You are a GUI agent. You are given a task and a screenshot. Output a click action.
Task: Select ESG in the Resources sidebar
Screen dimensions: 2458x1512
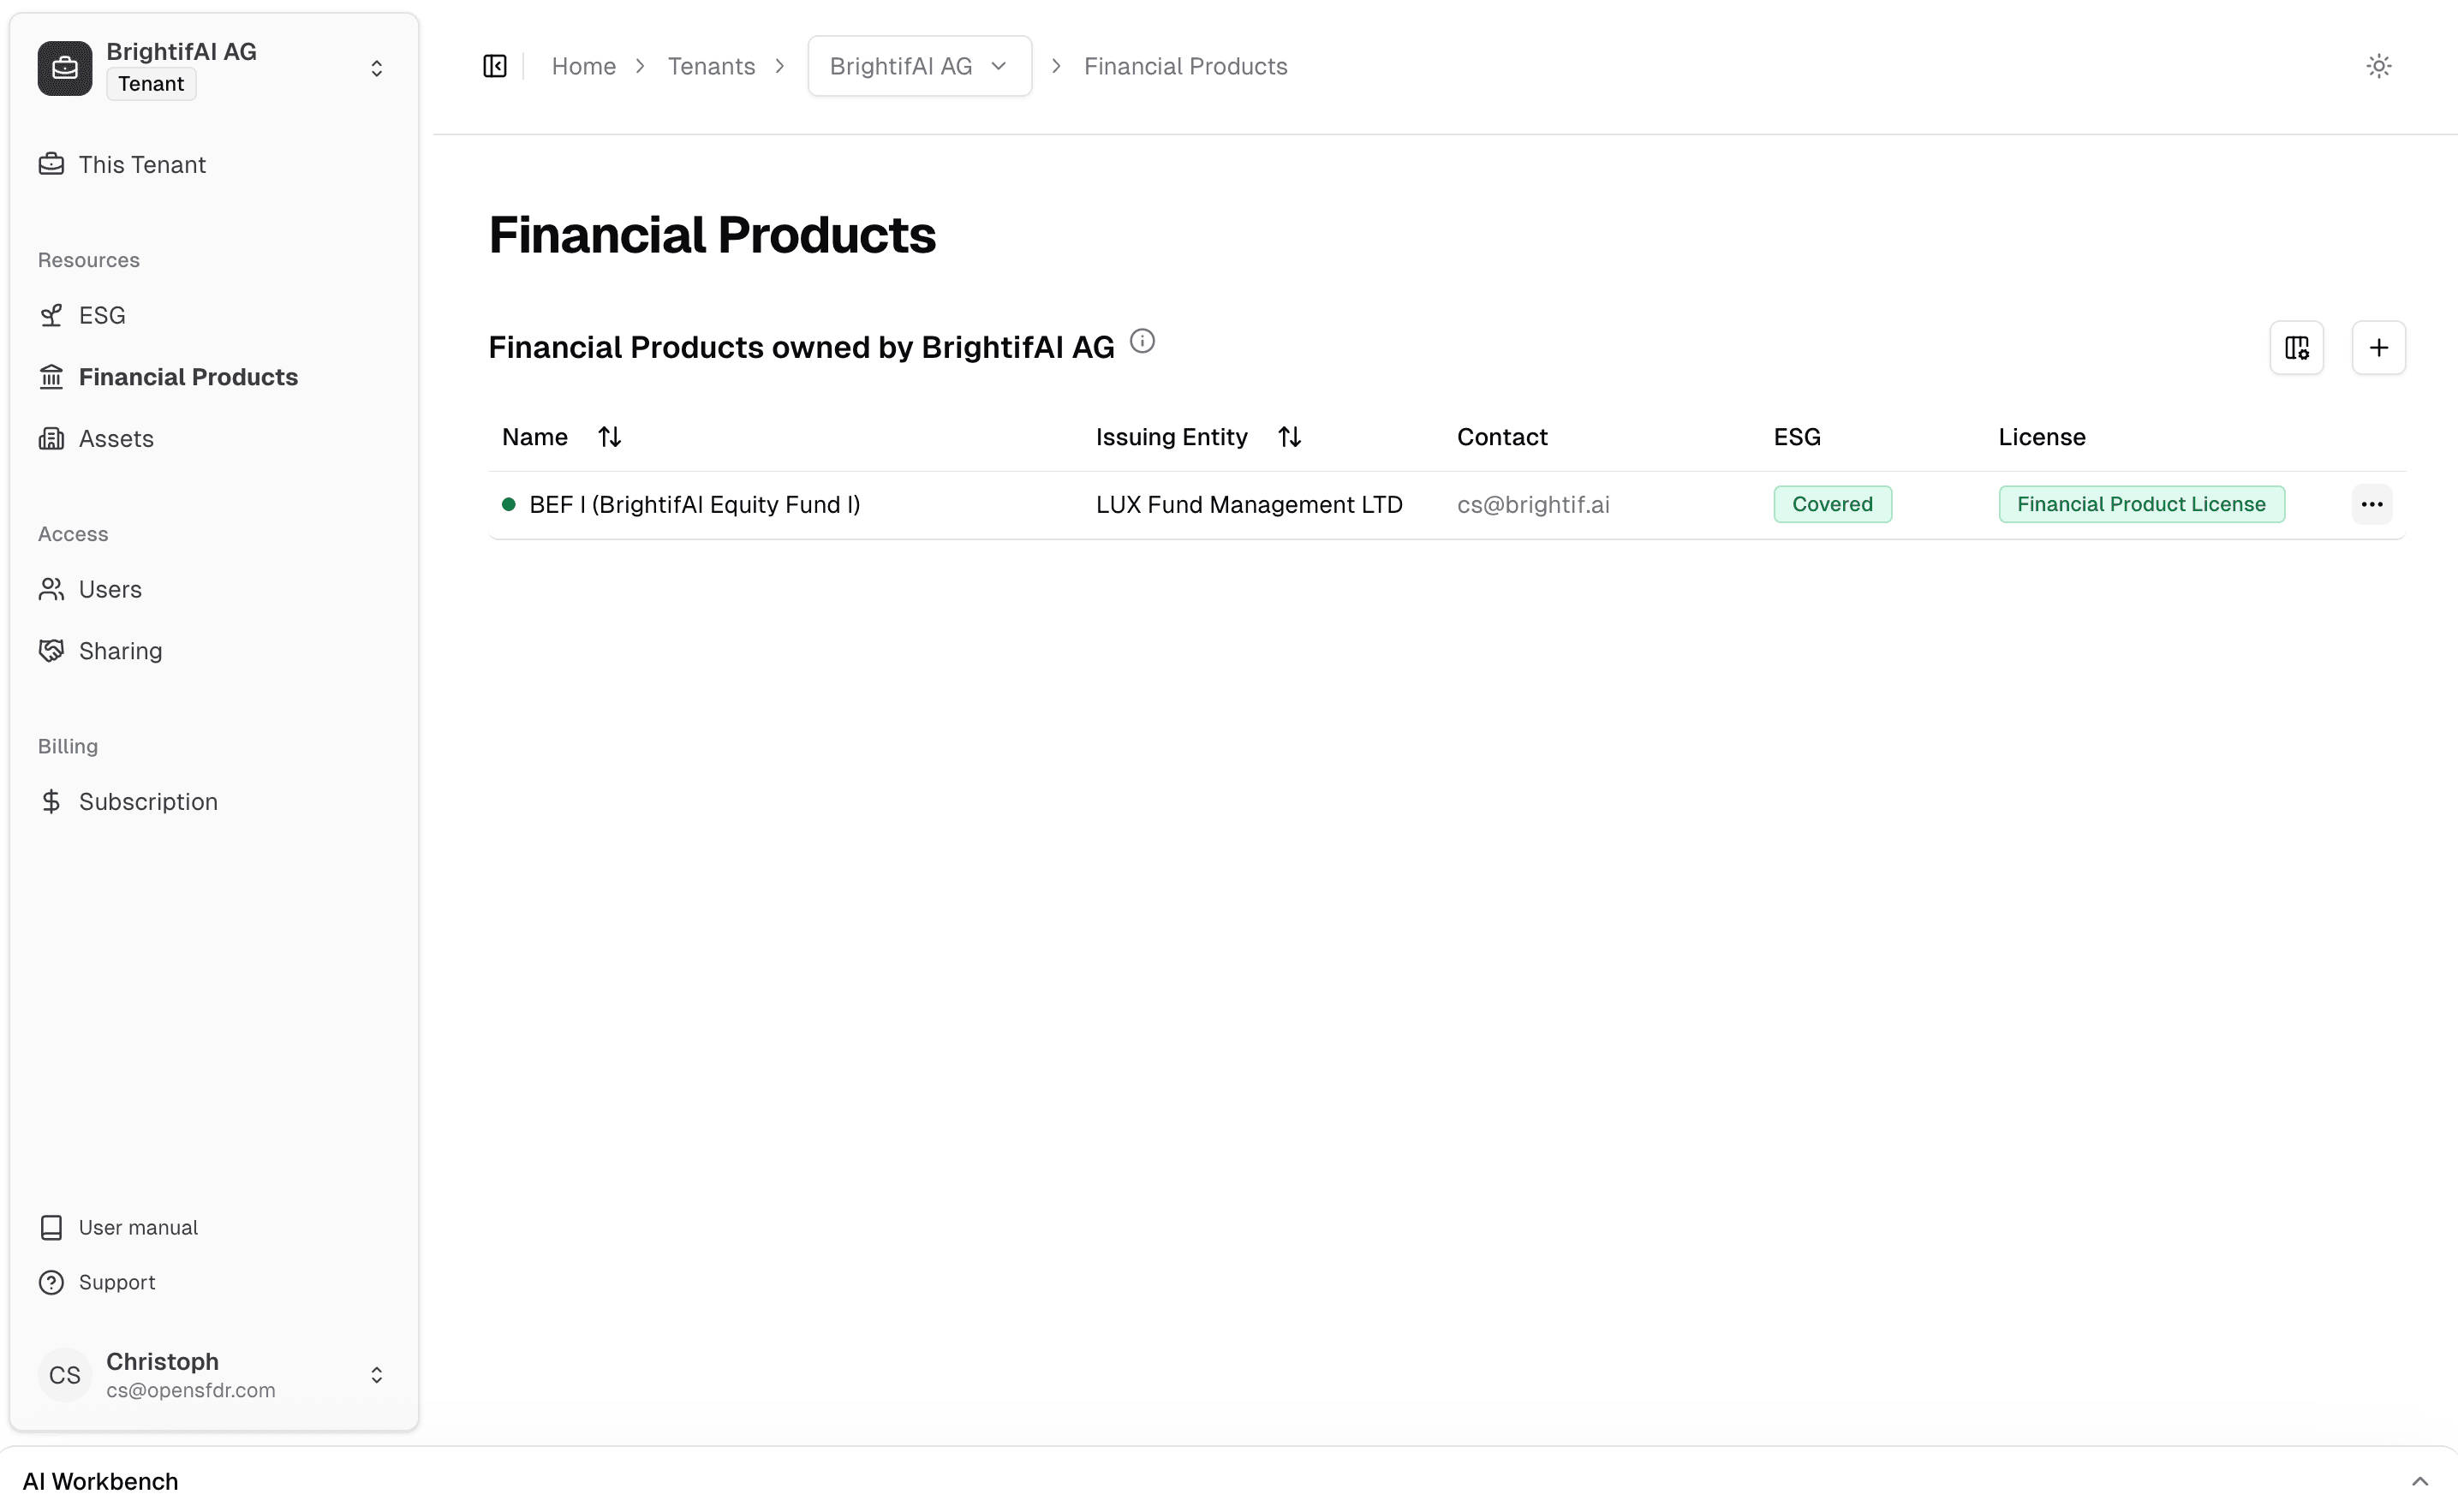tap(102, 314)
